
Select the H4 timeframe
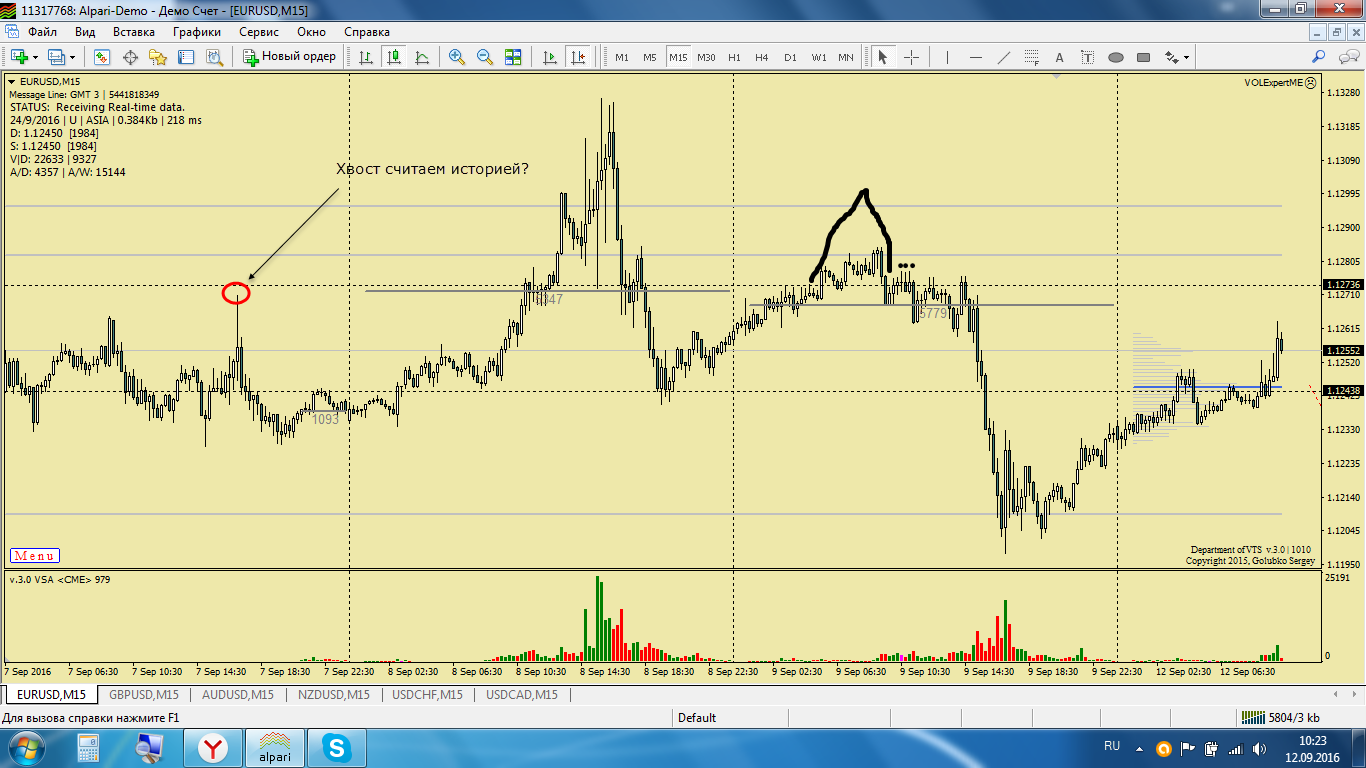point(762,57)
